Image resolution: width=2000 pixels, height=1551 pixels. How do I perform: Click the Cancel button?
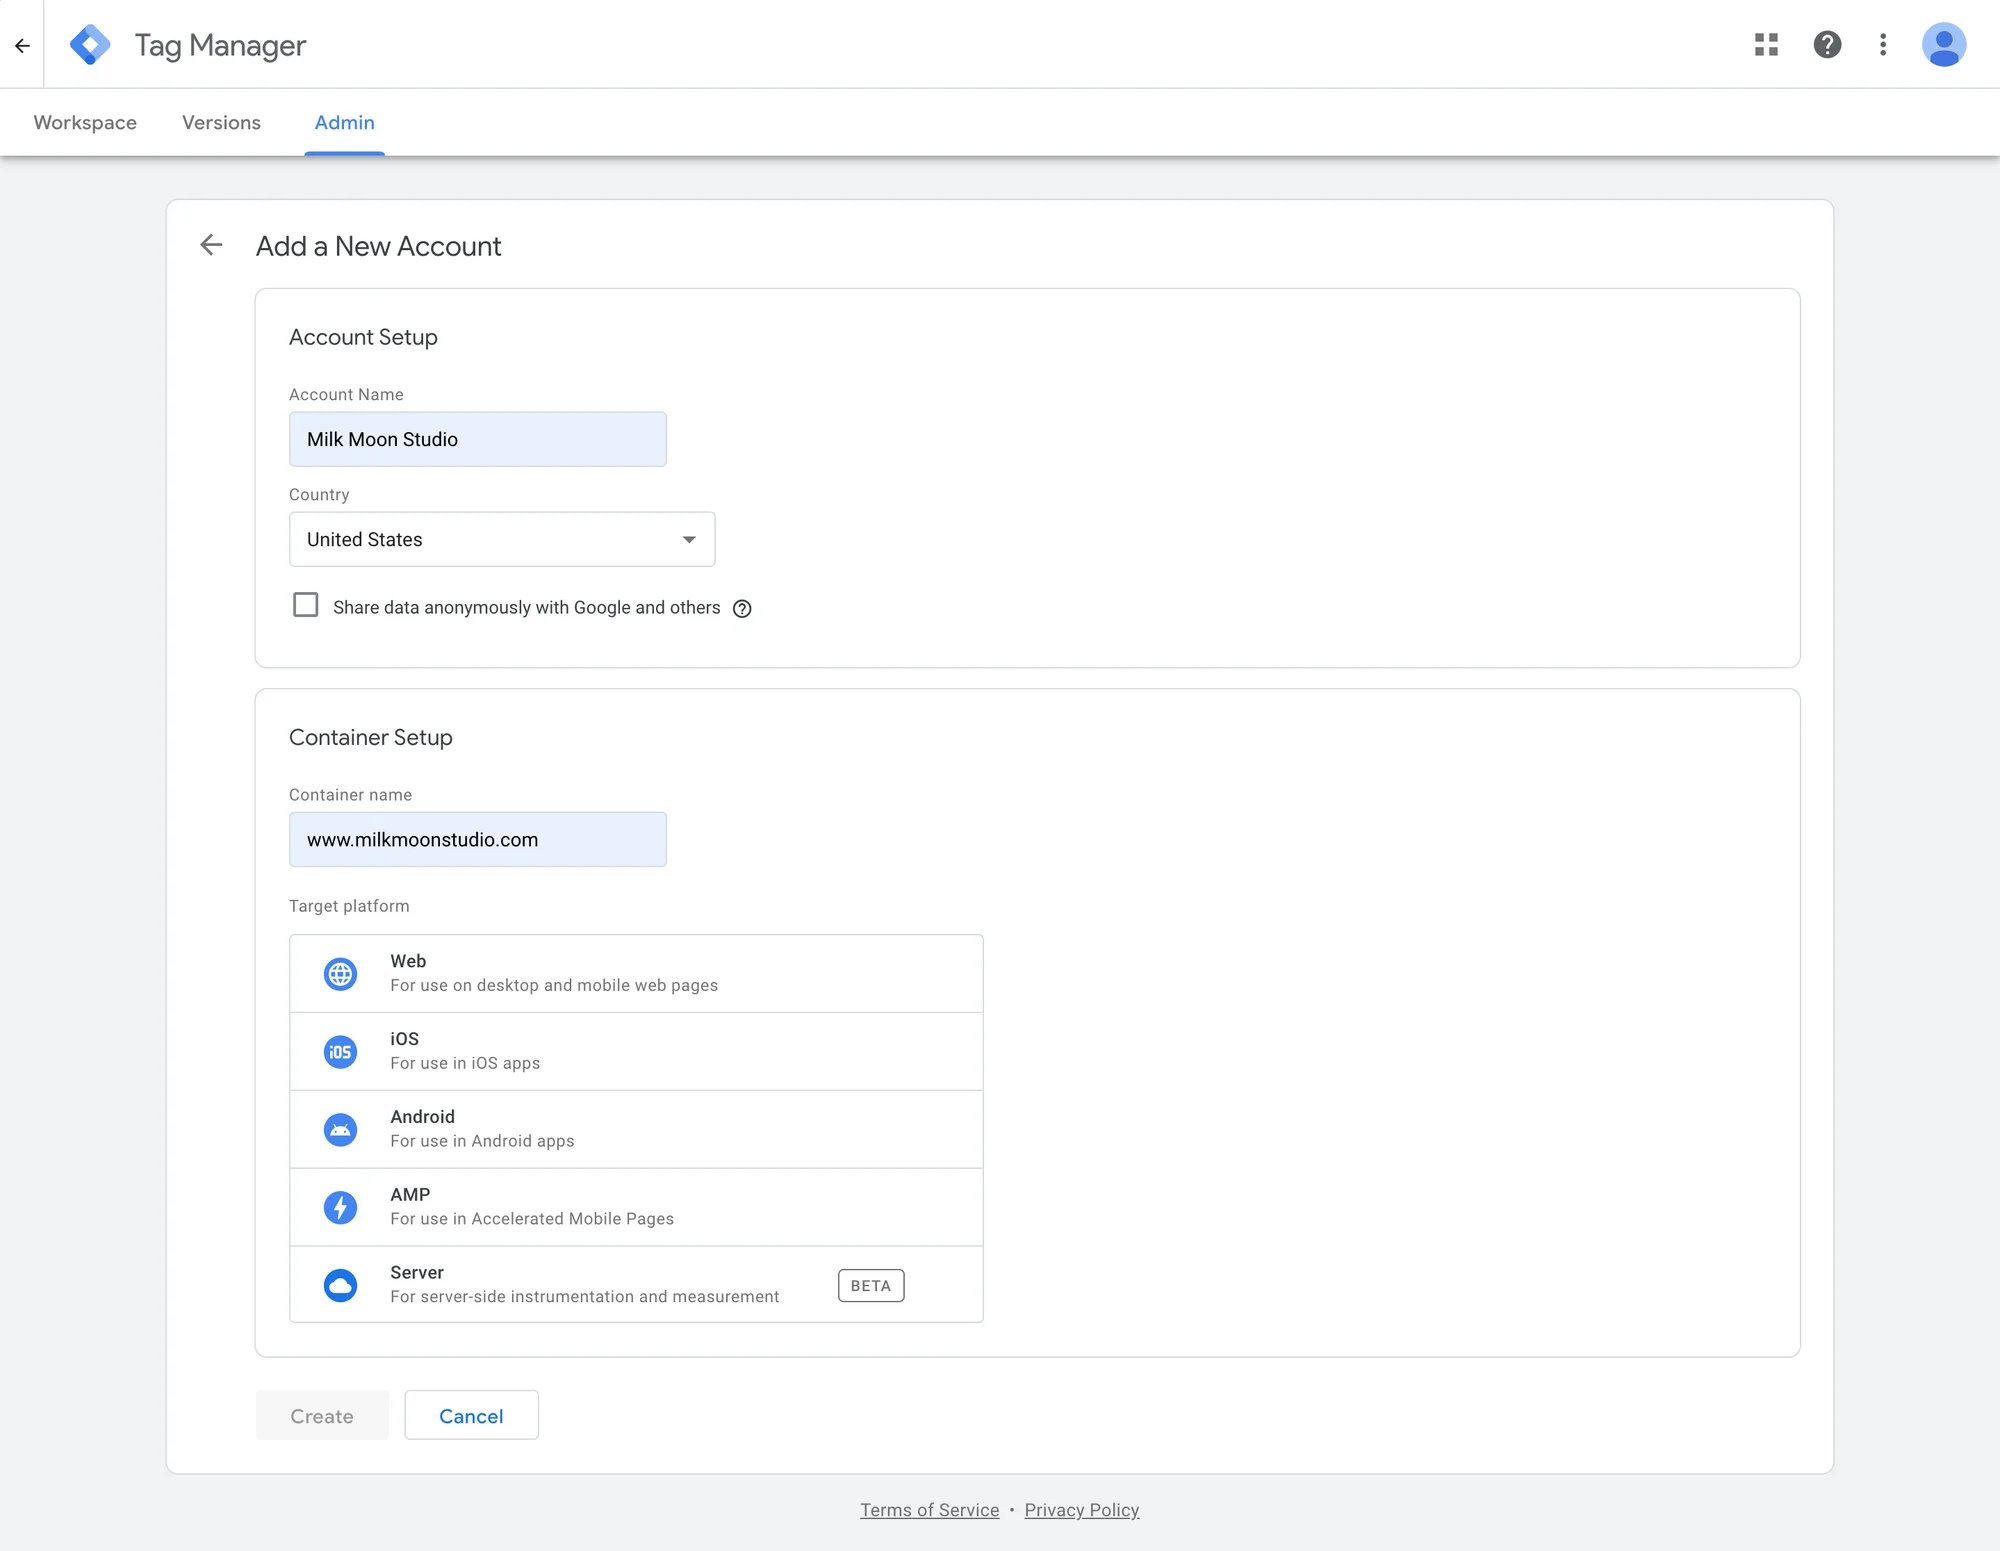(x=471, y=1415)
